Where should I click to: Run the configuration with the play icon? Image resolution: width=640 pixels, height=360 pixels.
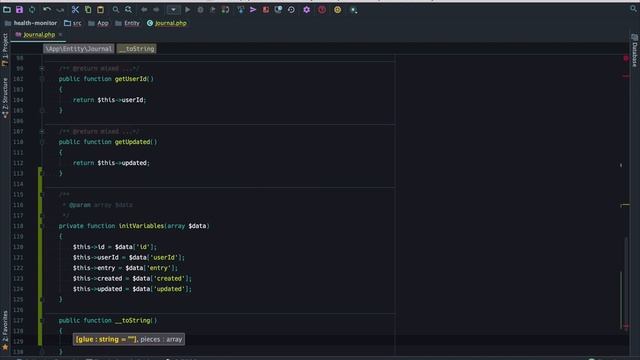pyautogui.click(x=187, y=9)
